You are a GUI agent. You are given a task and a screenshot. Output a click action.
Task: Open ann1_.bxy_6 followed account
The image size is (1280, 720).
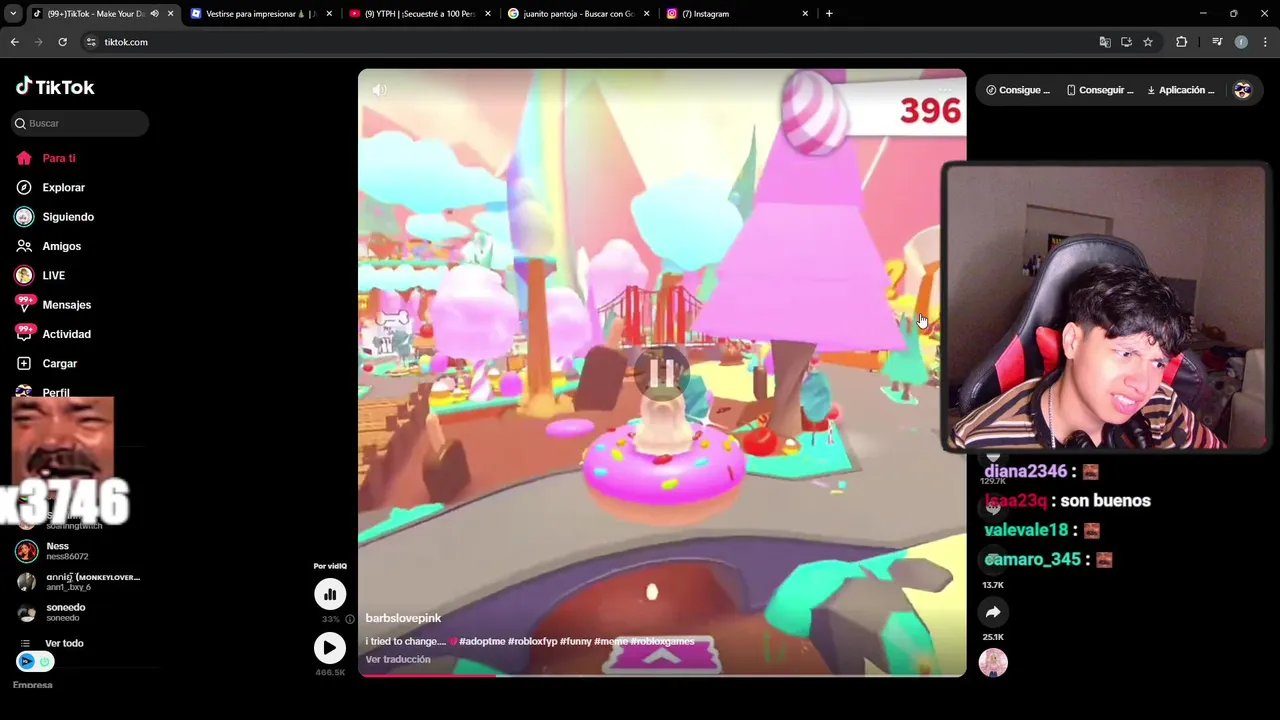[x=78, y=581]
